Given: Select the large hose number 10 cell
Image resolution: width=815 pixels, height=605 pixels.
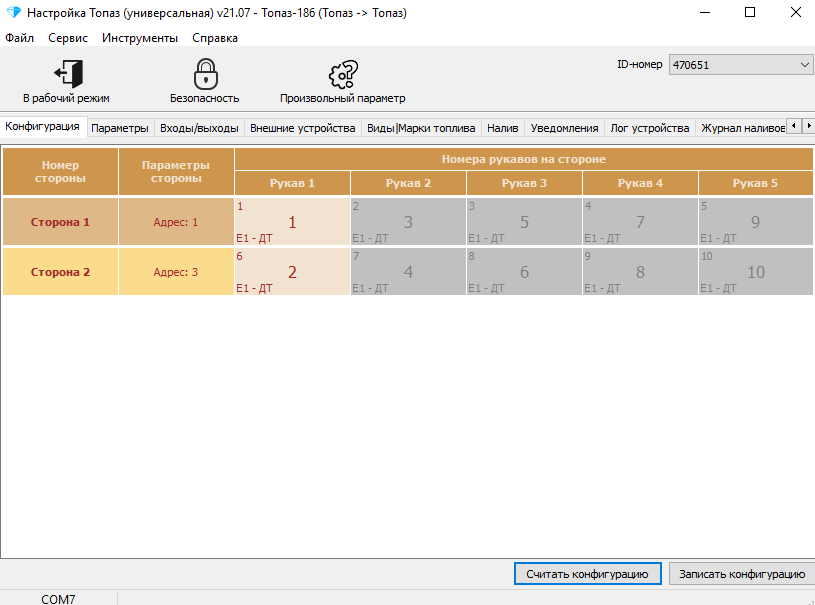Looking at the screenshot, I should tap(756, 272).
